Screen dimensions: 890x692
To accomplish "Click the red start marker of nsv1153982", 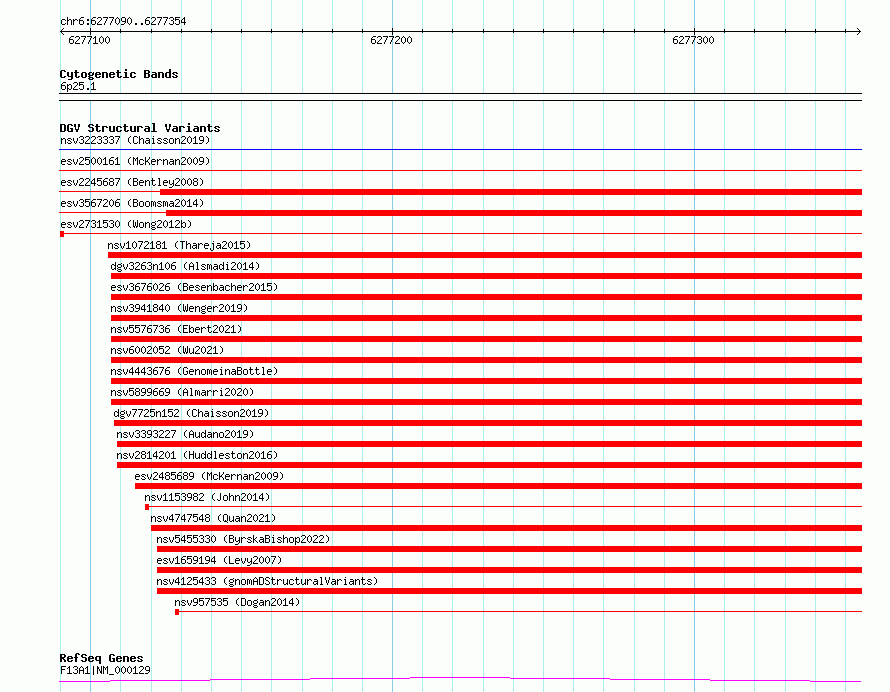I will 147,507.
